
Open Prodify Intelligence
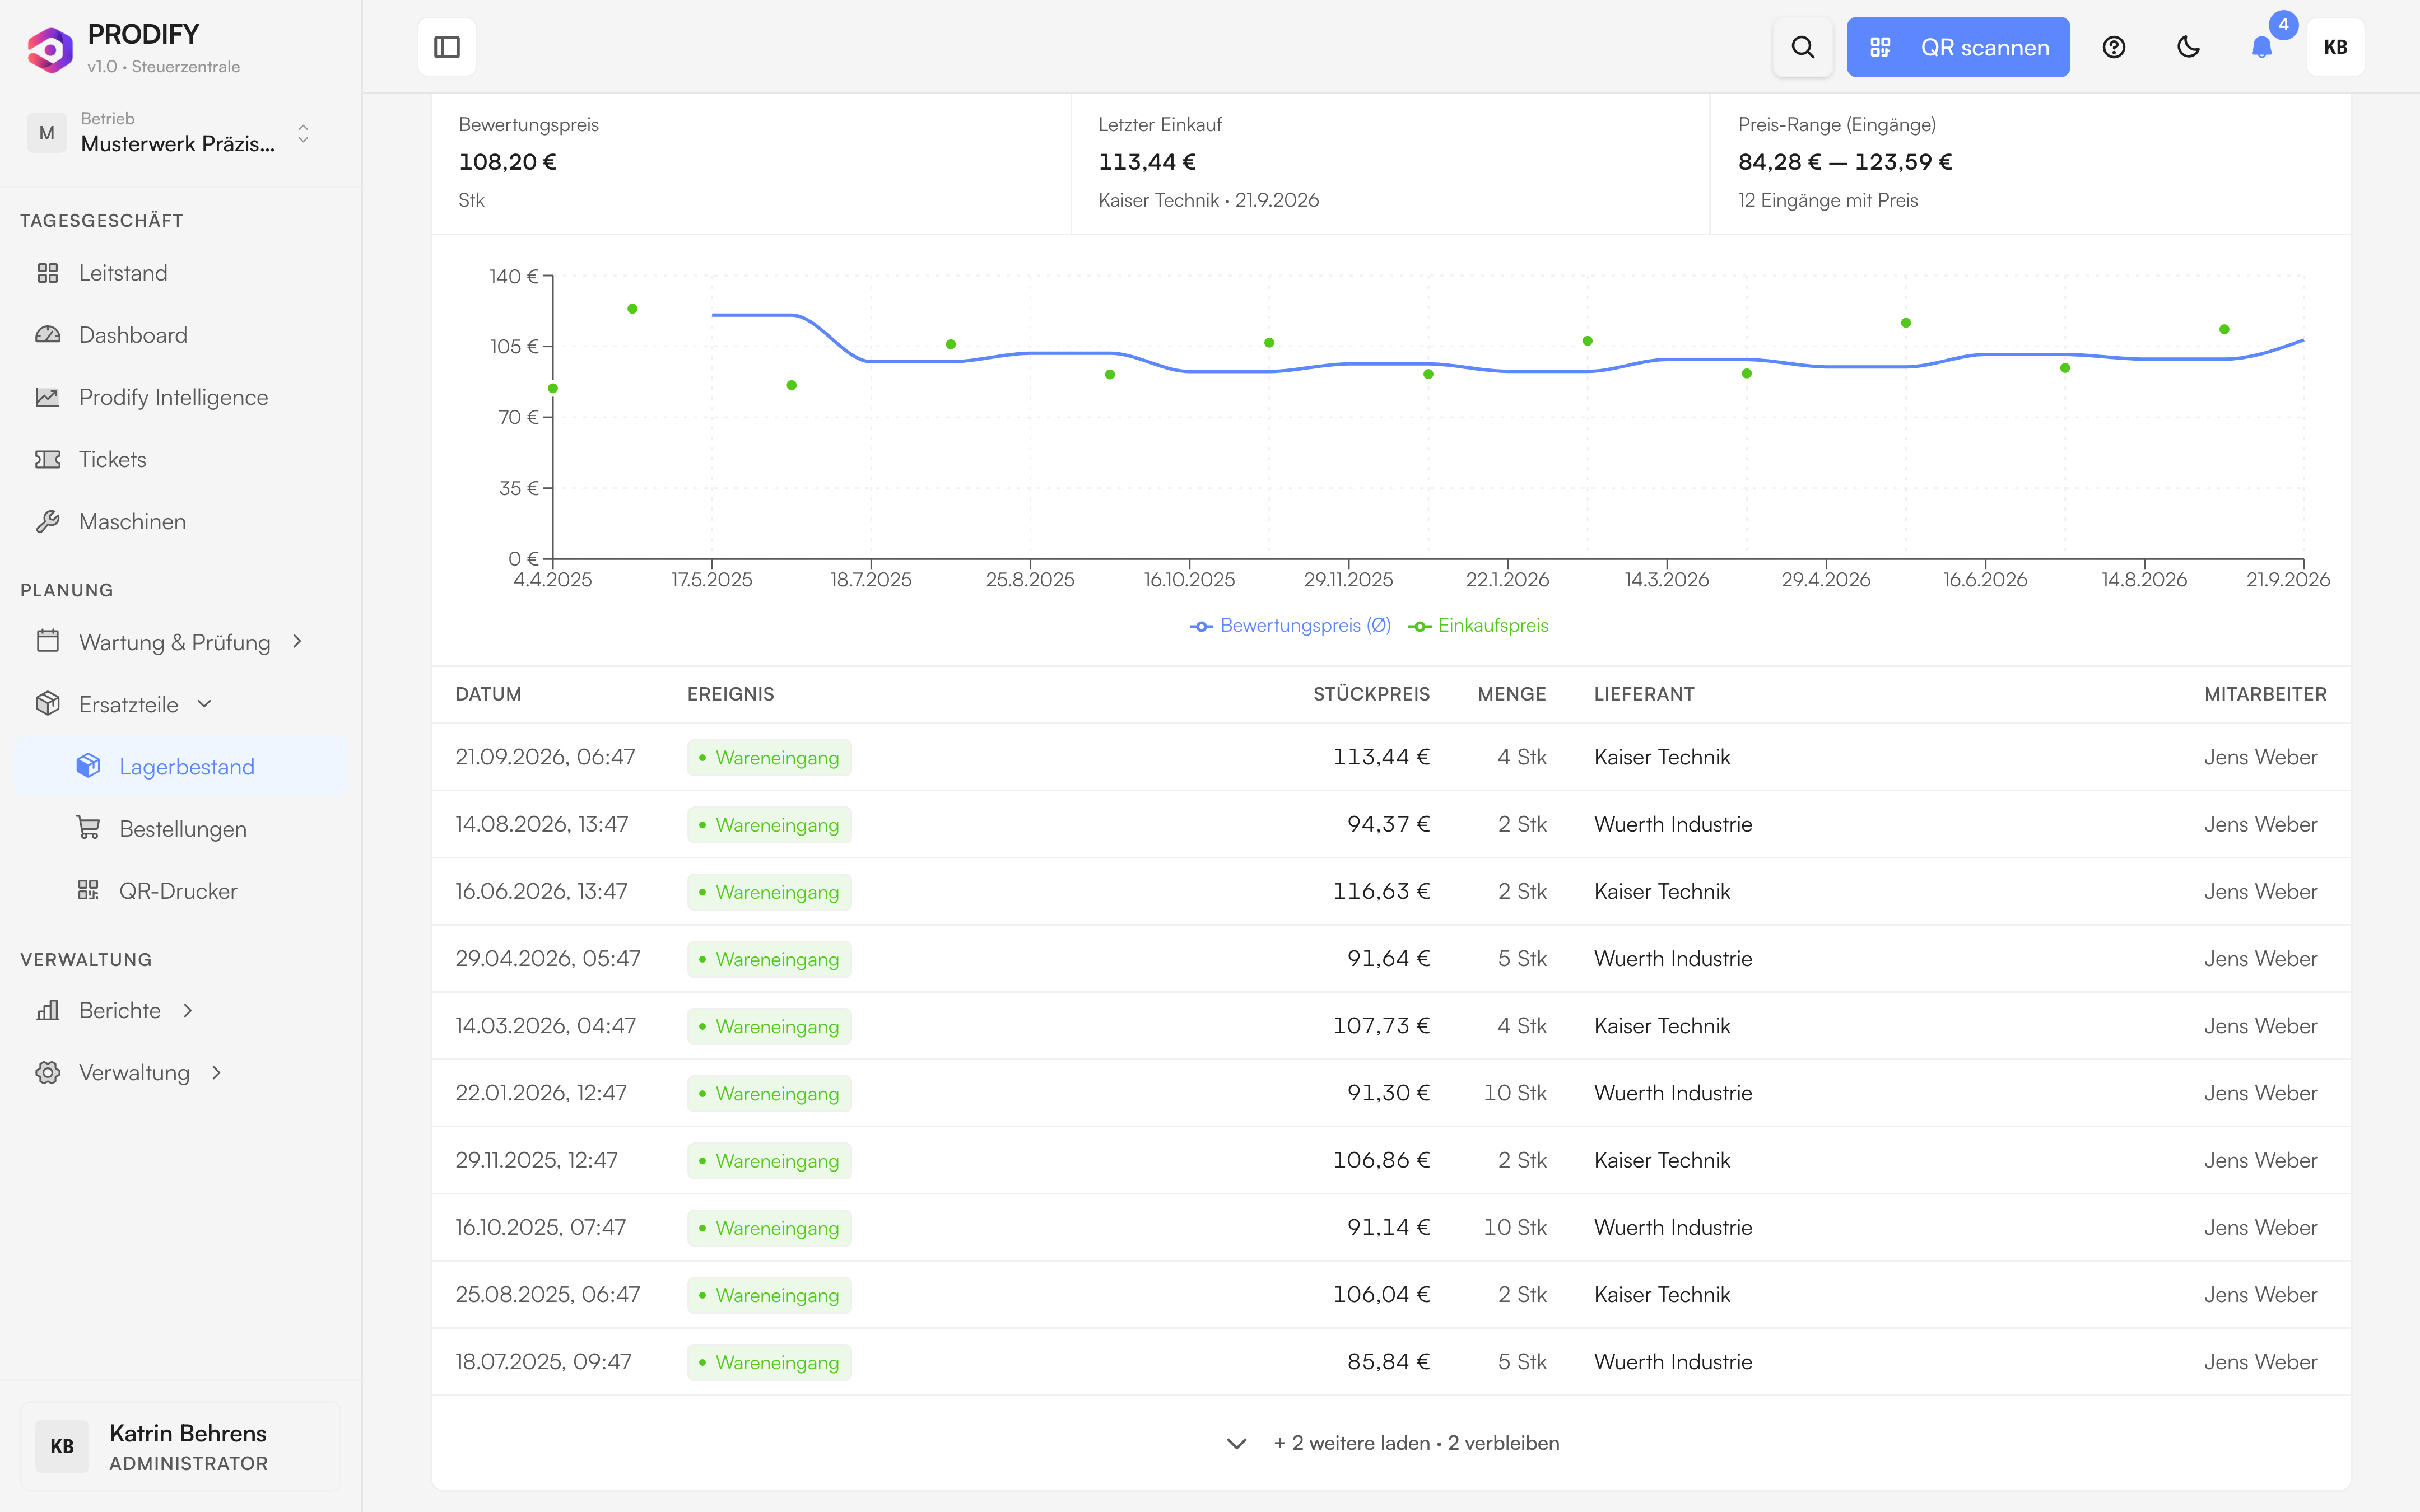click(180, 397)
